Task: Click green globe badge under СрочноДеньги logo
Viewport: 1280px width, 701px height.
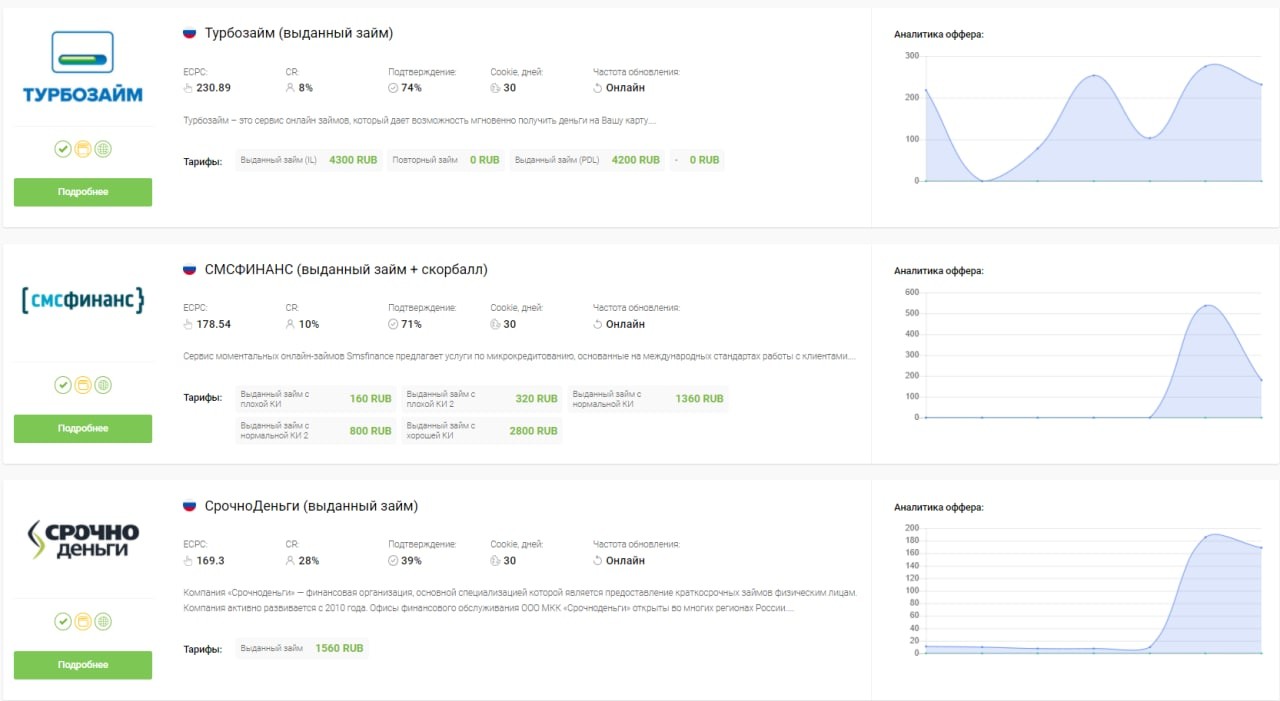Action: (103, 622)
